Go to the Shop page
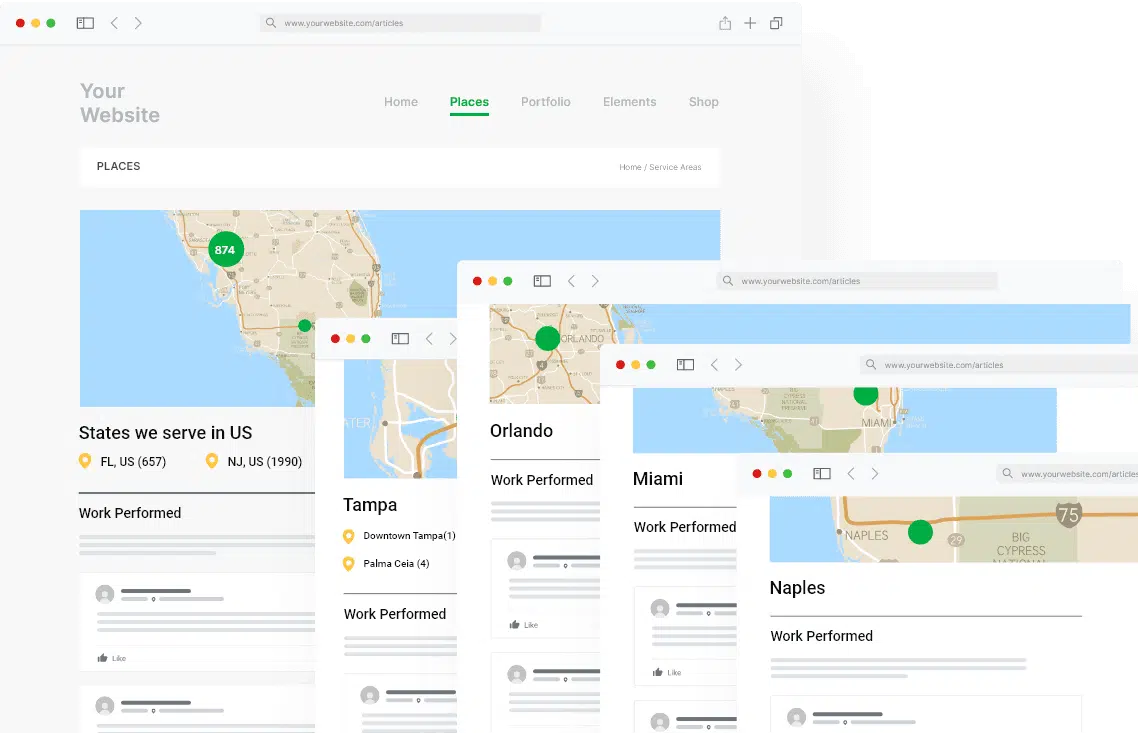 click(703, 102)
